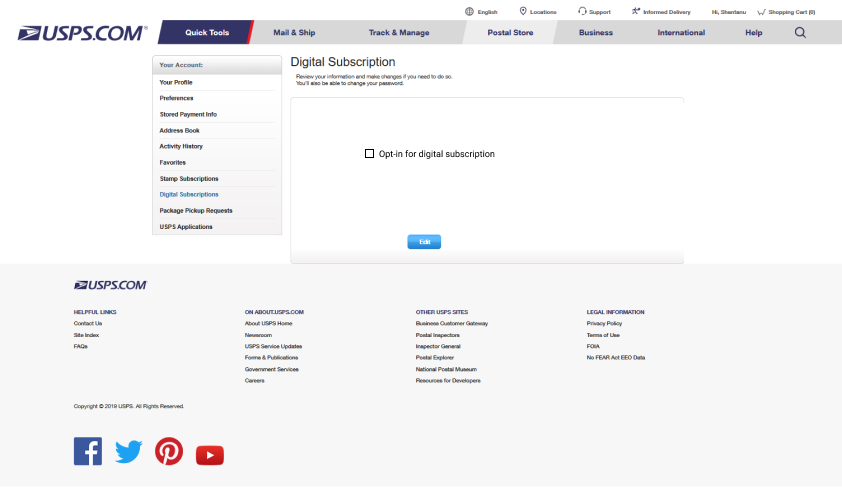
Task: Open the Track & Manage menu
Action: click(399, 32)
